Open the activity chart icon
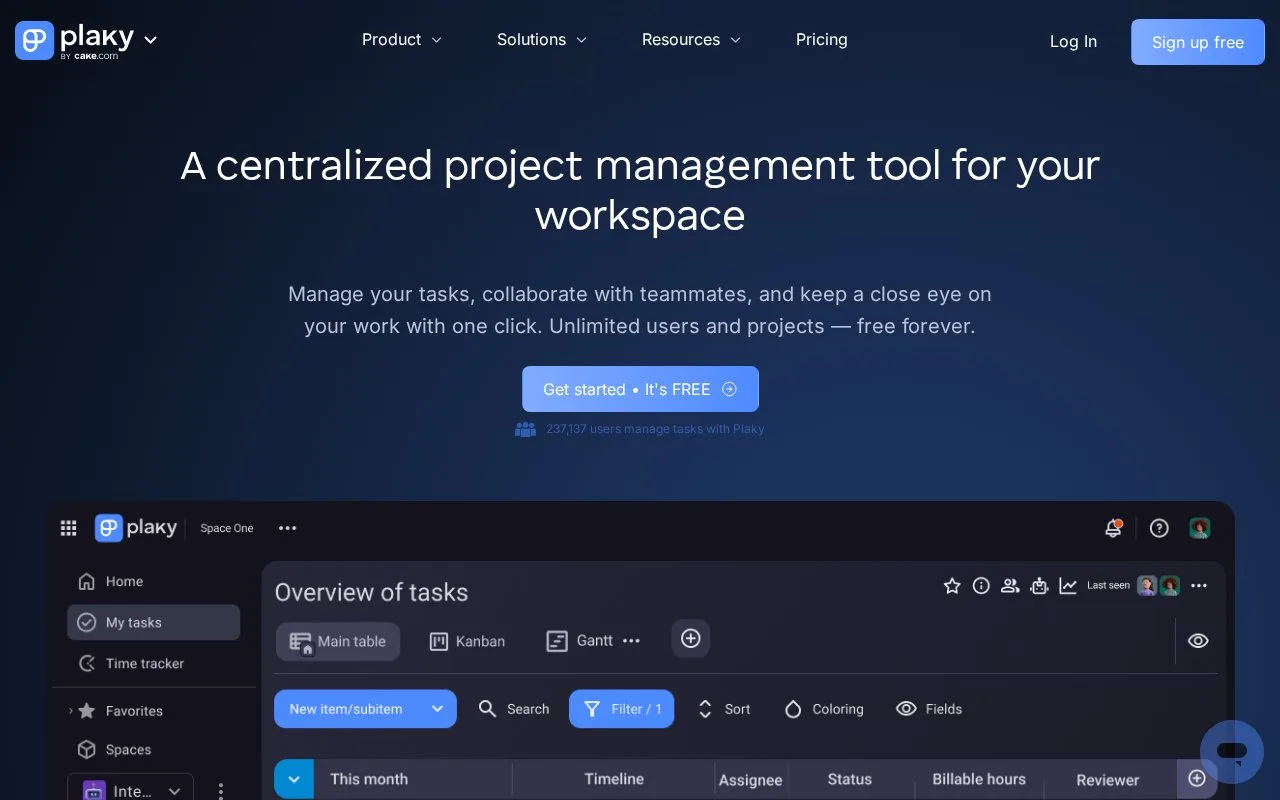The height and width of the screenshot is (800, 1280). click(1068, 586)
